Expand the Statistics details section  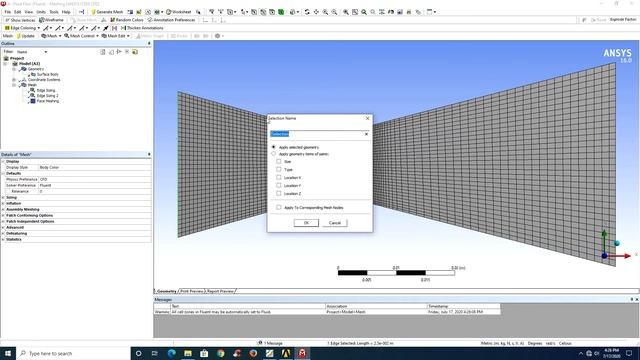(3, 240)
